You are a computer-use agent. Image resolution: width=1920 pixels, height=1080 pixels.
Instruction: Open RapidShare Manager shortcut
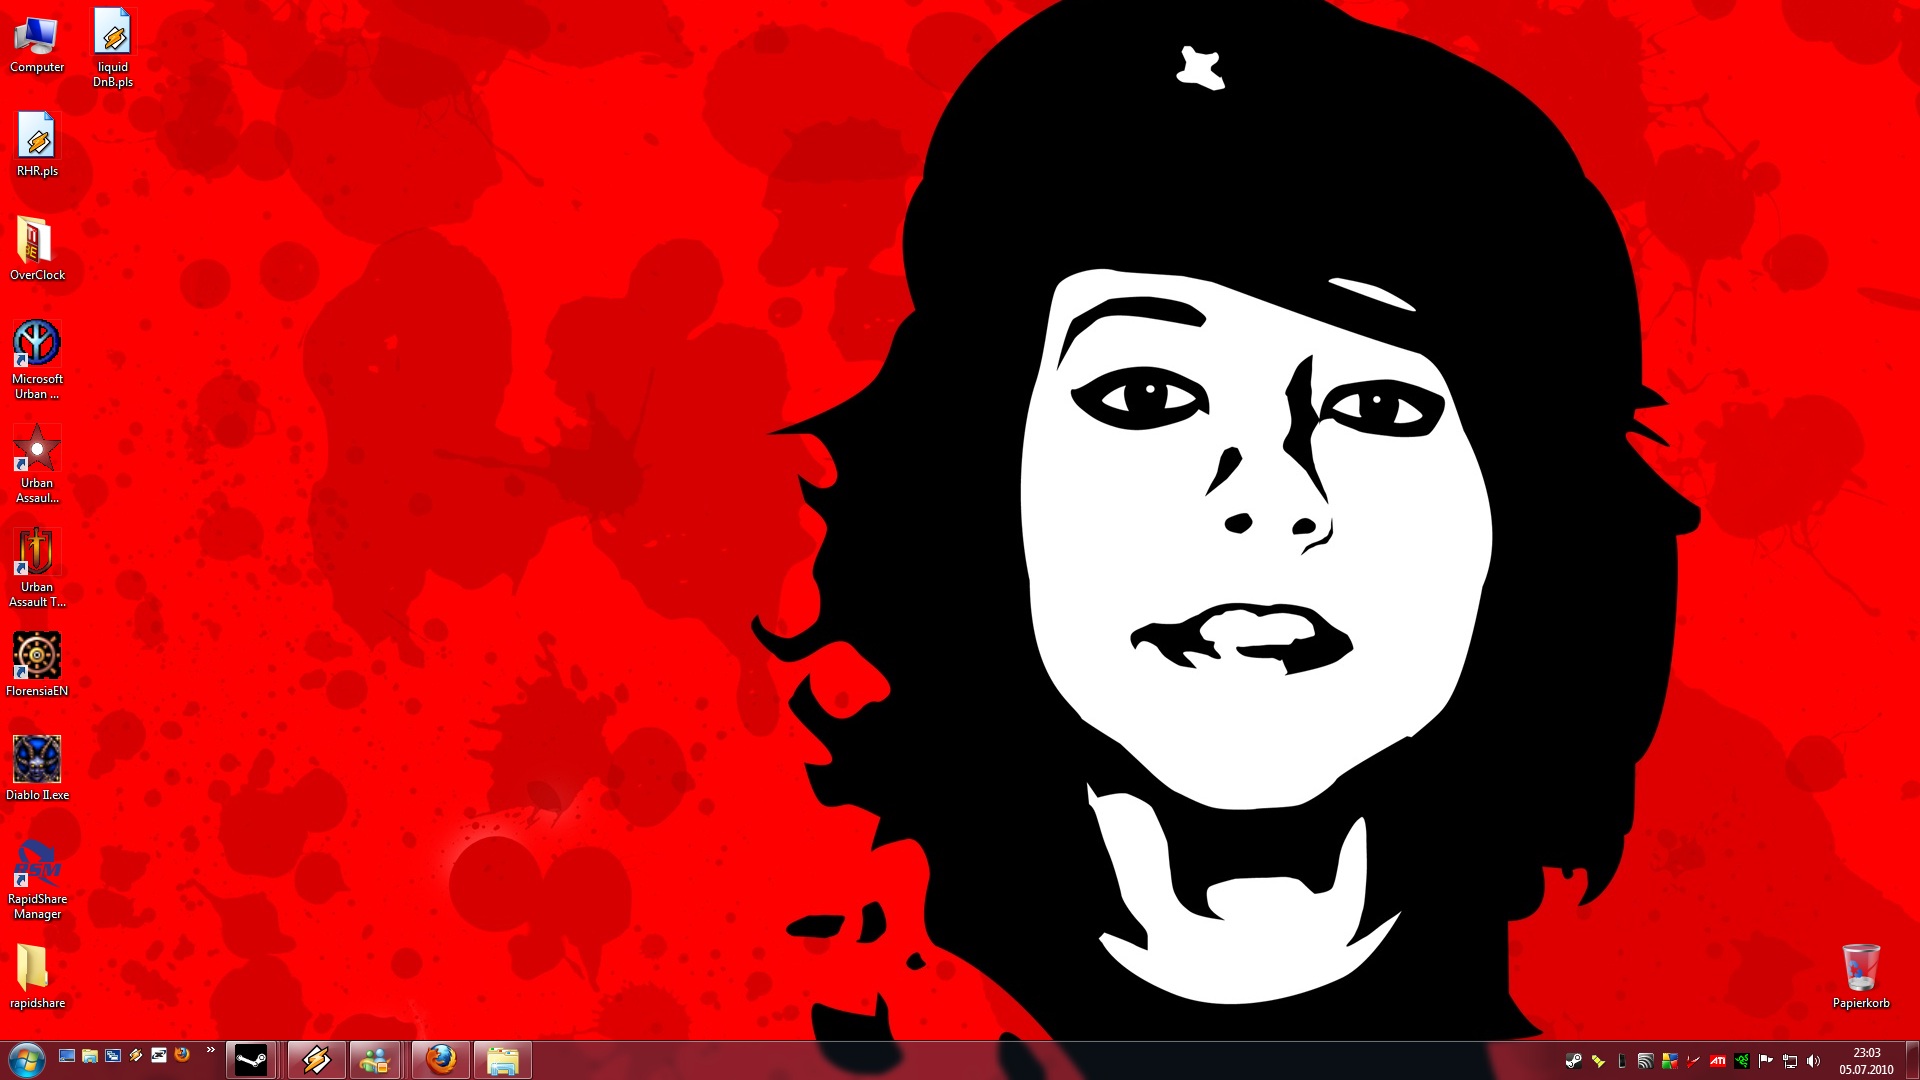(x=37, y=880)
